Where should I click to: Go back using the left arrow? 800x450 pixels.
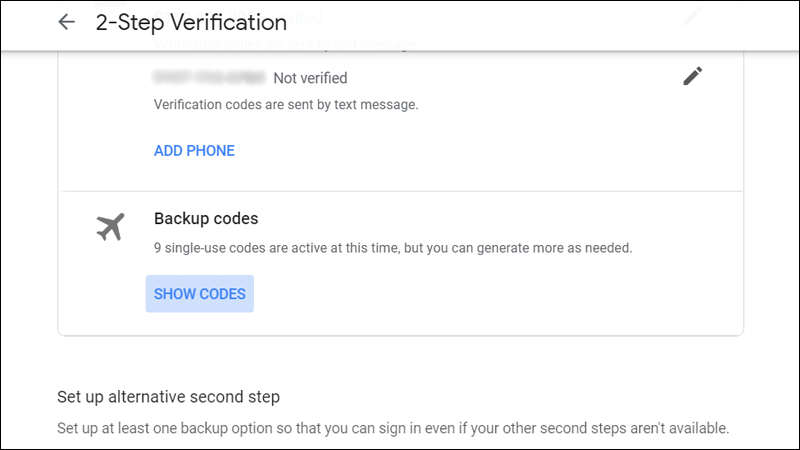click(66, 22)
